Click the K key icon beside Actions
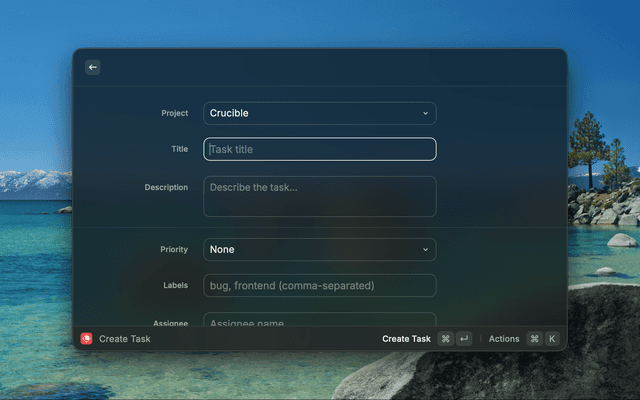Screen dimensions: 640x400 552,339
